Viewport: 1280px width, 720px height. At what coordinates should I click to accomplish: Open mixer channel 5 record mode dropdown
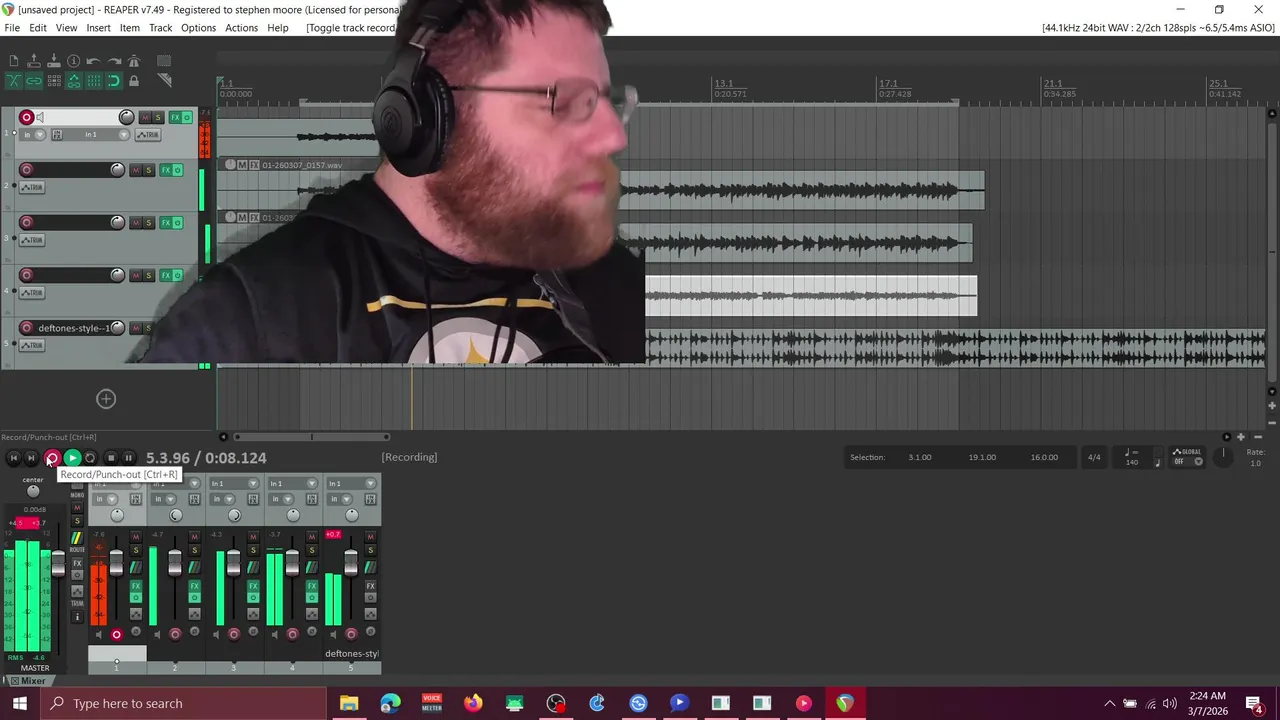(341, 499)
